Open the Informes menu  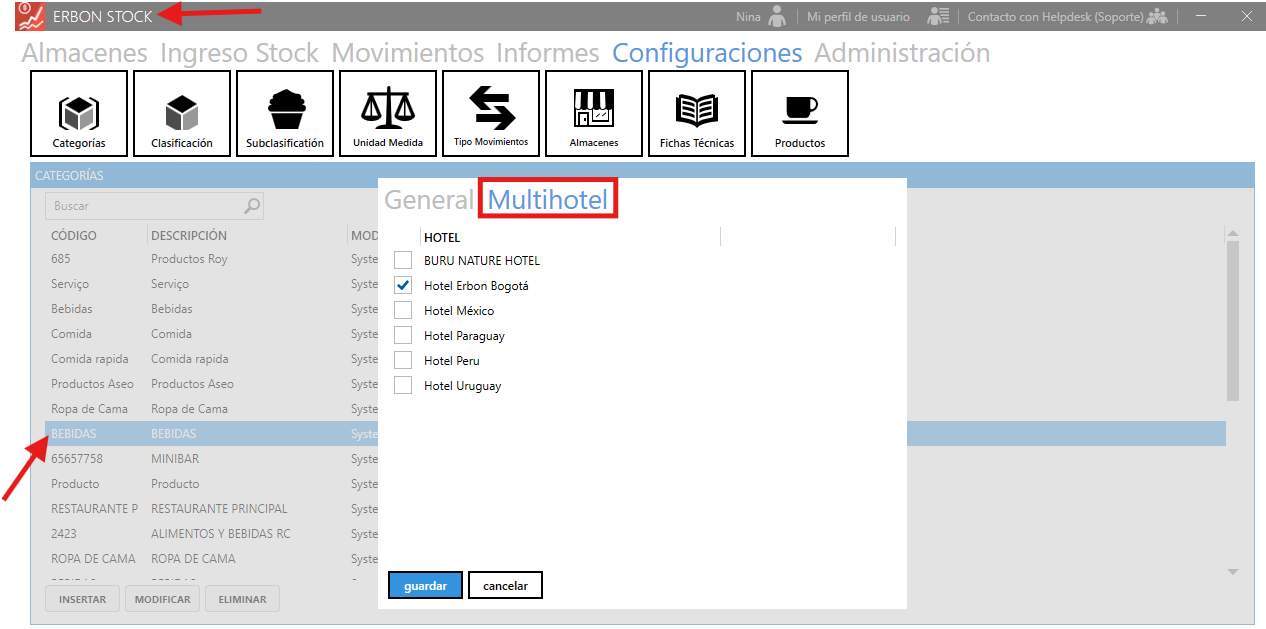point(547,53)
